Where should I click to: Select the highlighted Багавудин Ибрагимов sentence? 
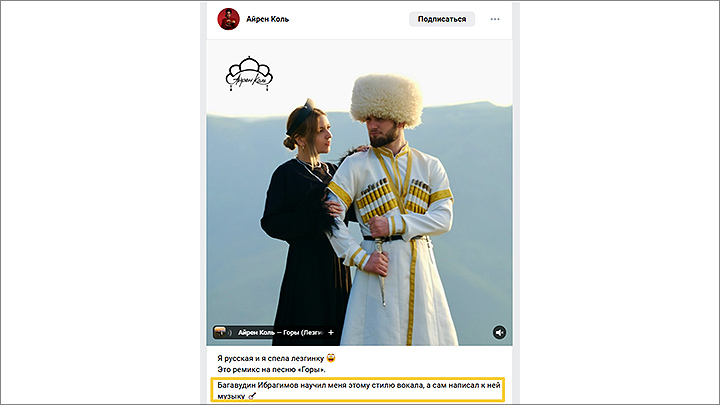[x=358, y=389]
